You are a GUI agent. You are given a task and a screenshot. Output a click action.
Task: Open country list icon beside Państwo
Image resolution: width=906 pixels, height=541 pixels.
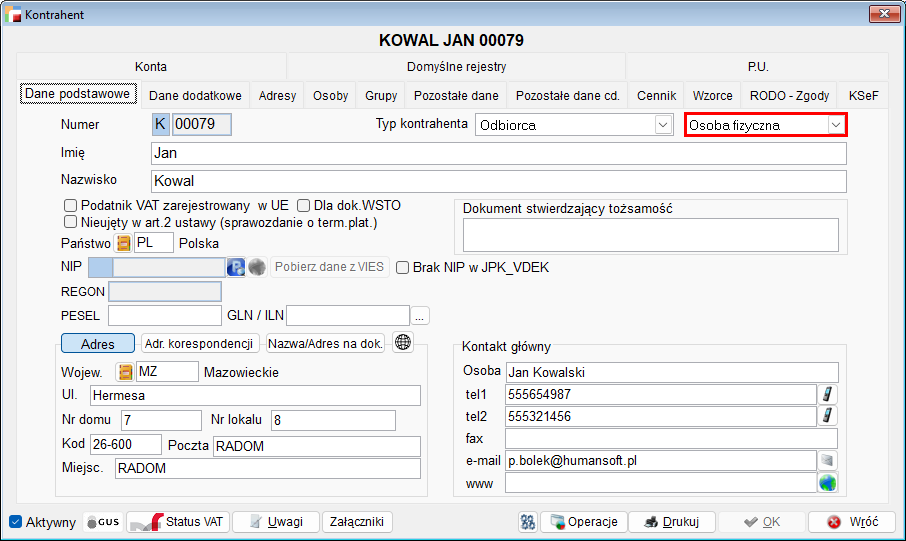(124, 243)
